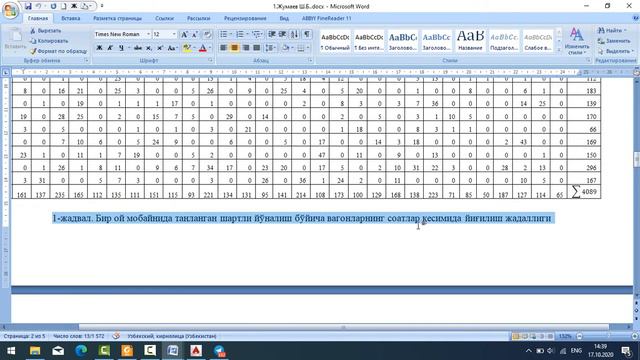Toggle underline Ч formatting
Viewport: 640px width, 360px height.
coord(121,48)
